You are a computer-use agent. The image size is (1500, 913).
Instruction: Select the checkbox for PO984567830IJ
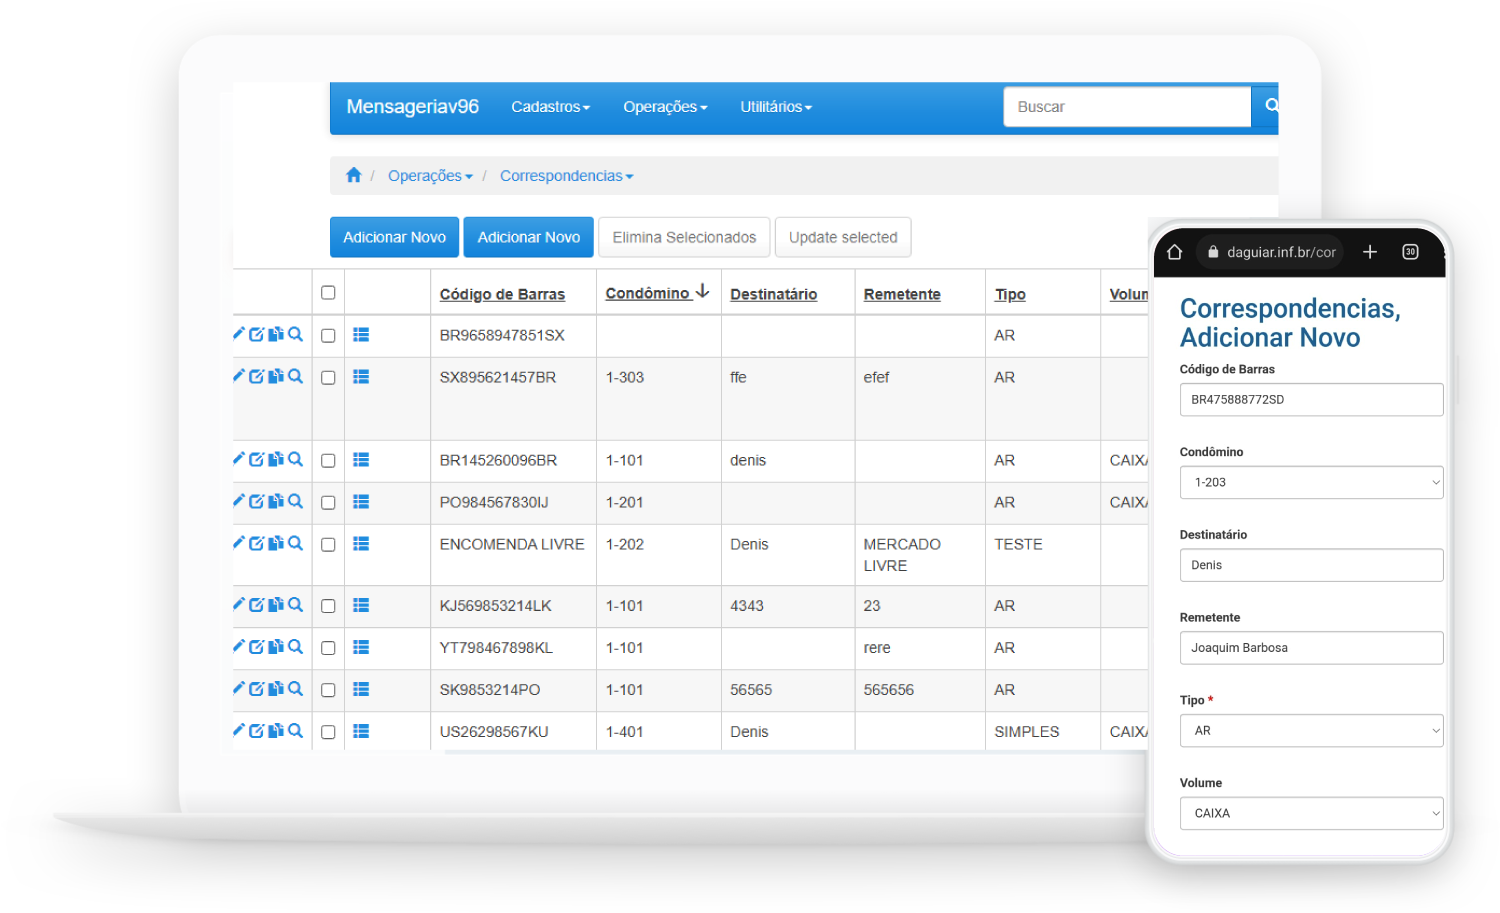[x=328, y=503]
